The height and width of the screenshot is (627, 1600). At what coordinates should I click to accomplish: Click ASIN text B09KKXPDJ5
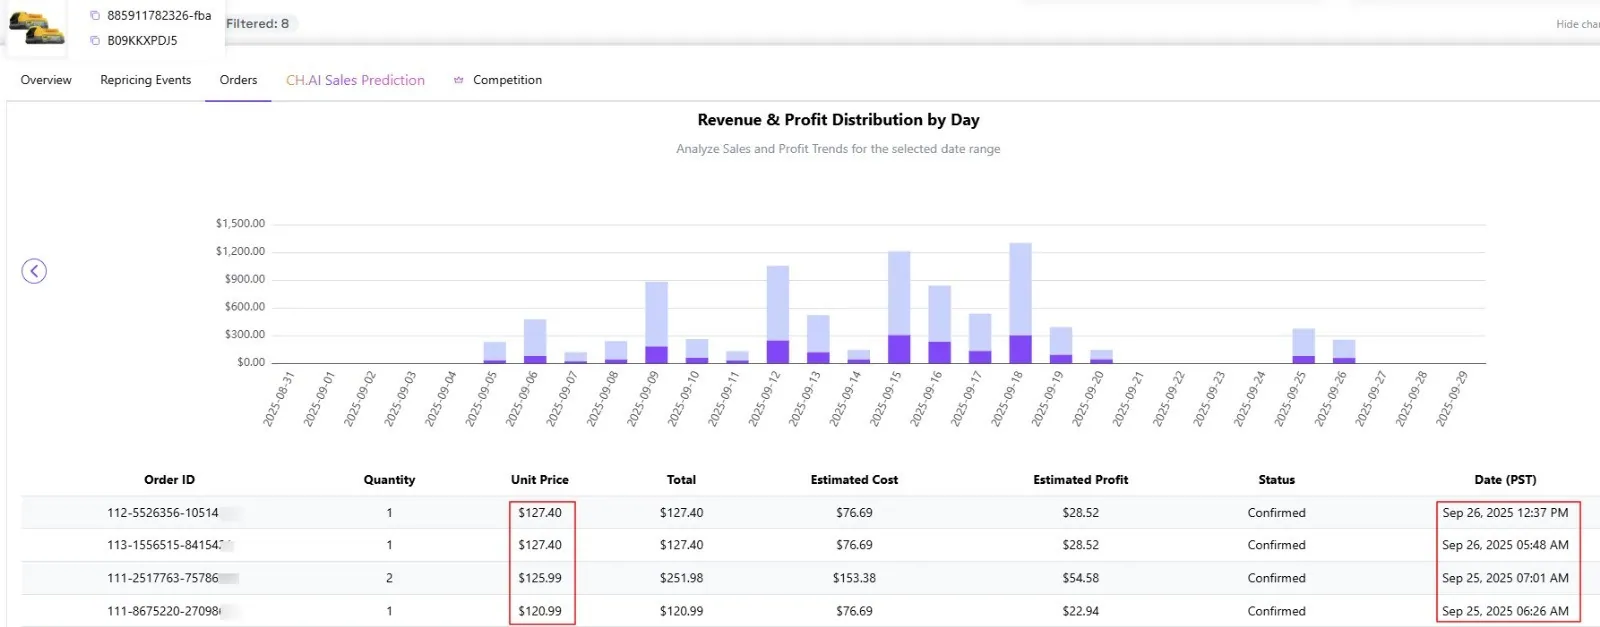[x=142, y=41]
